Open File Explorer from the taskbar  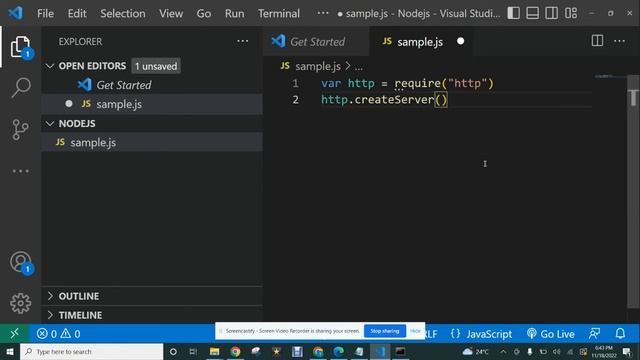pyautogui.click(x=215, y=351)
